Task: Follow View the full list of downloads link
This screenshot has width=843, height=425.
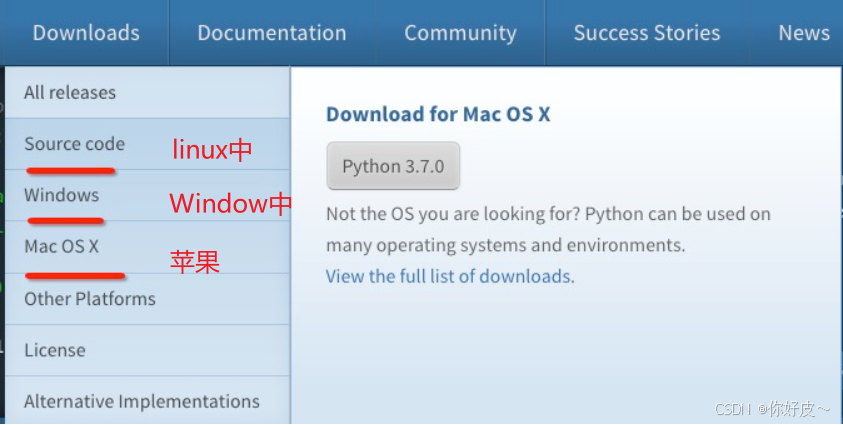Action: coord(448,276)
